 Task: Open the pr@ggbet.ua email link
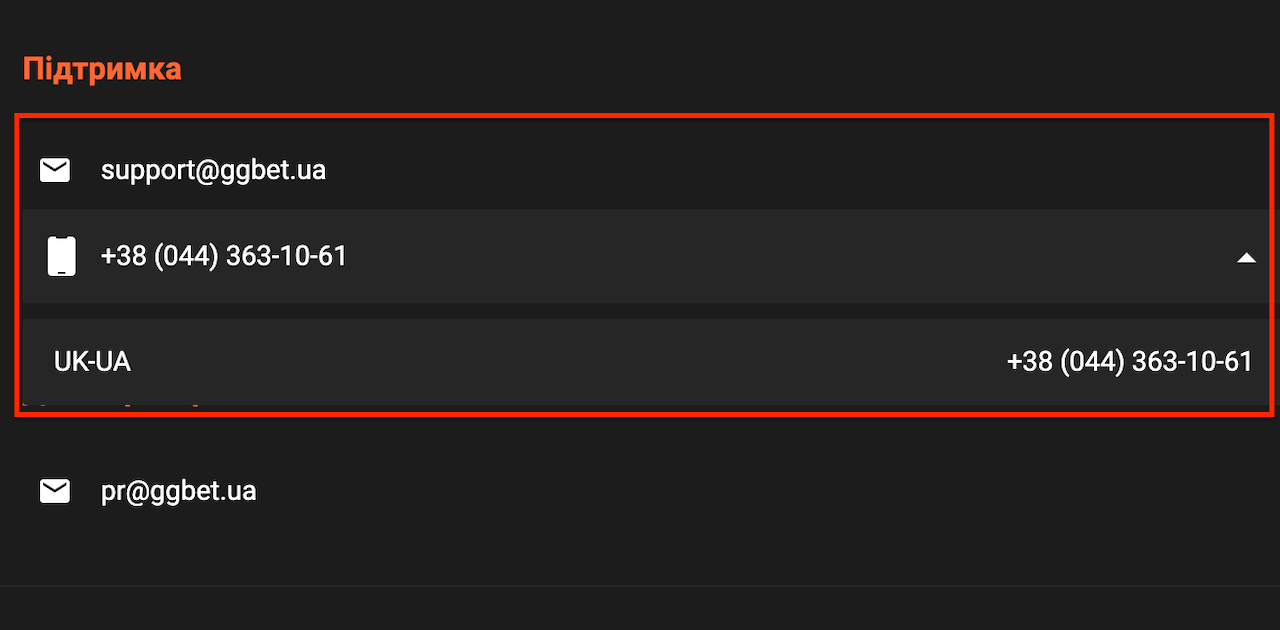click(x=178, y=491)
